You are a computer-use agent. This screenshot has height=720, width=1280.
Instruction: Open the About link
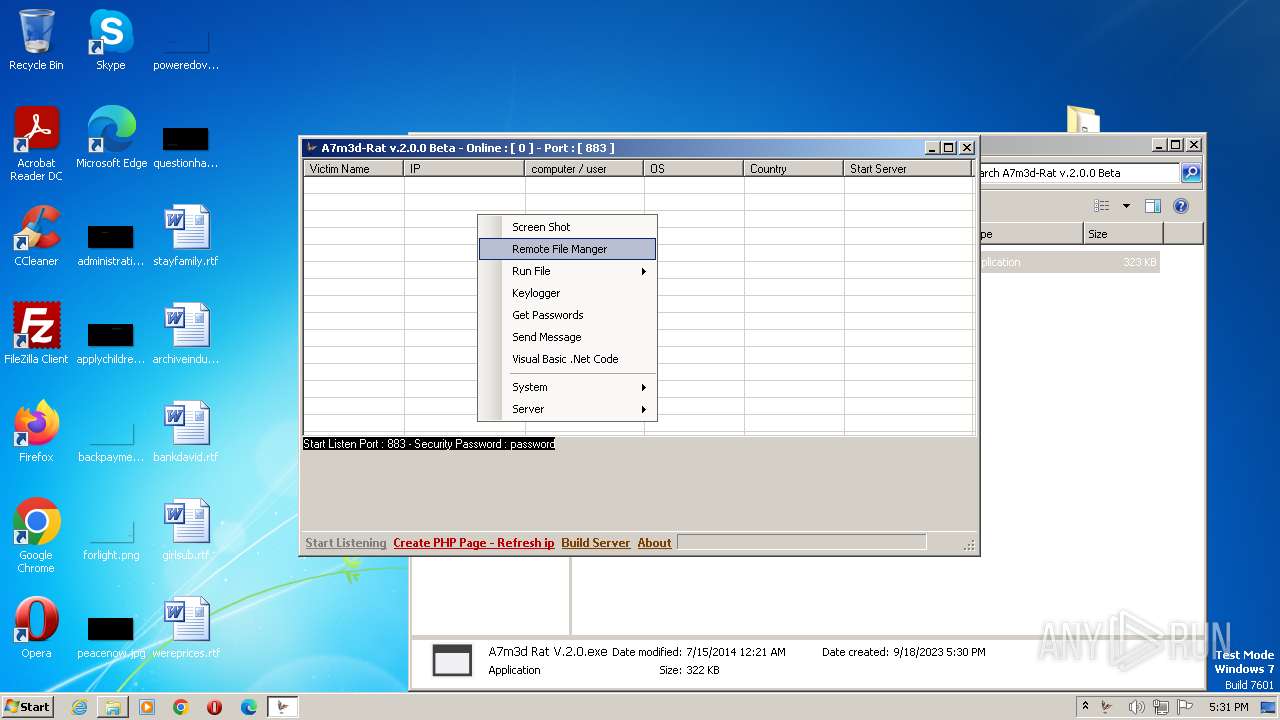pyautogui.click(x=655, y=543)
